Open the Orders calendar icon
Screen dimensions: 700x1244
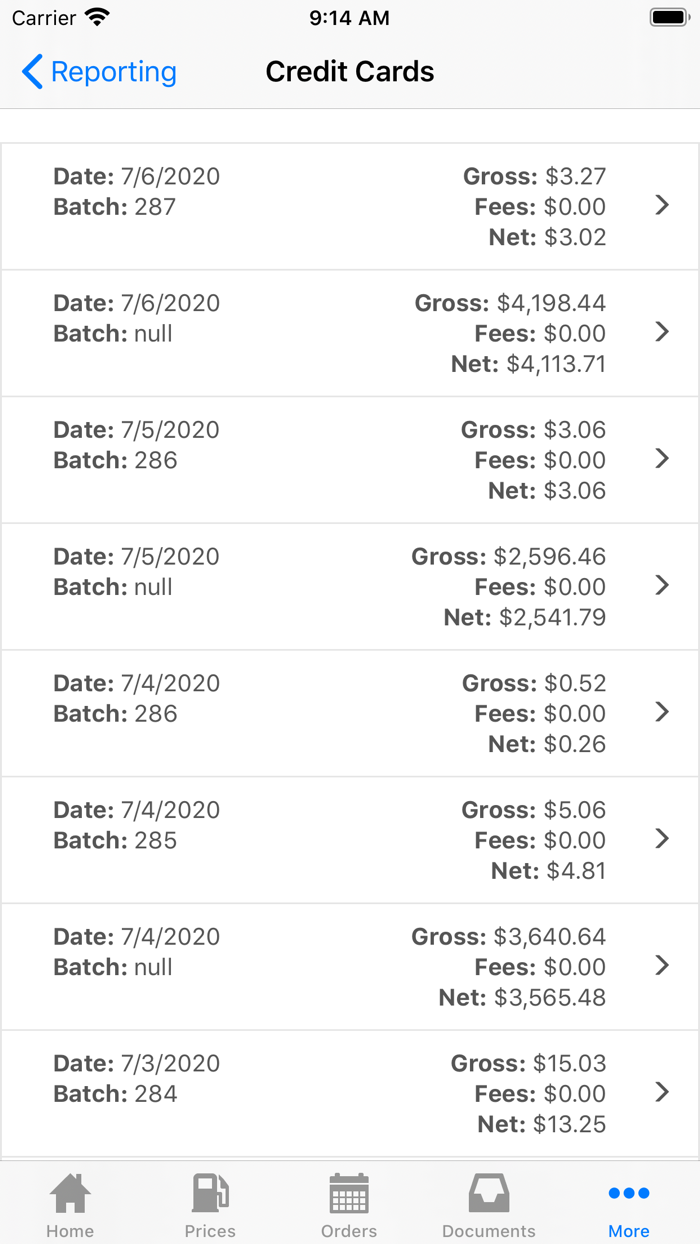[349, 1193]
